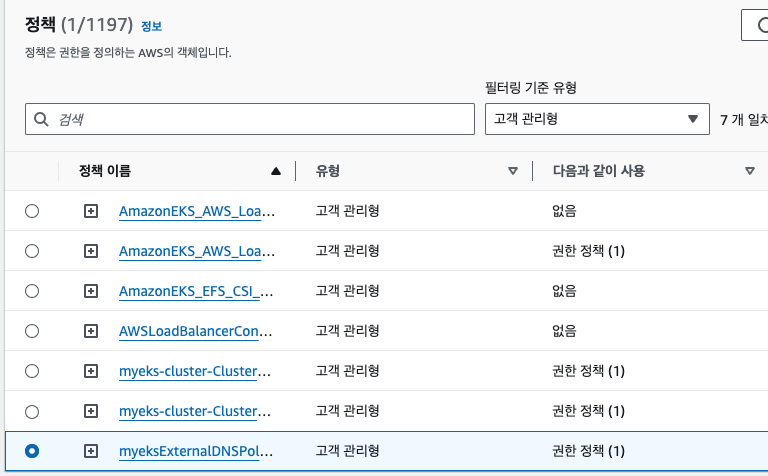
Task: Select the AmazonEKS_AWS_Loa radio with 권한 정책 (1)
Action: point(32,251)
